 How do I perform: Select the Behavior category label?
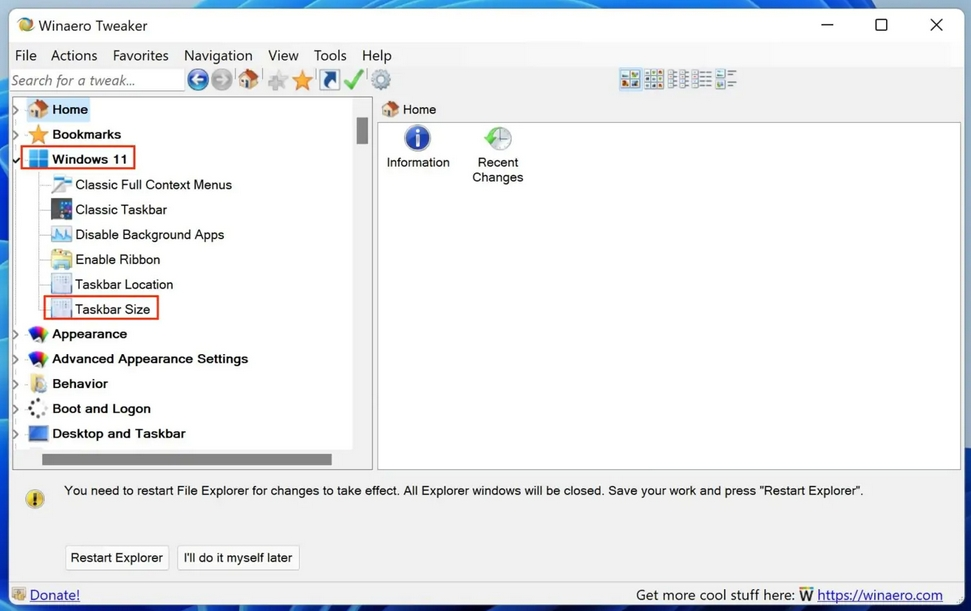coord(80,383)
